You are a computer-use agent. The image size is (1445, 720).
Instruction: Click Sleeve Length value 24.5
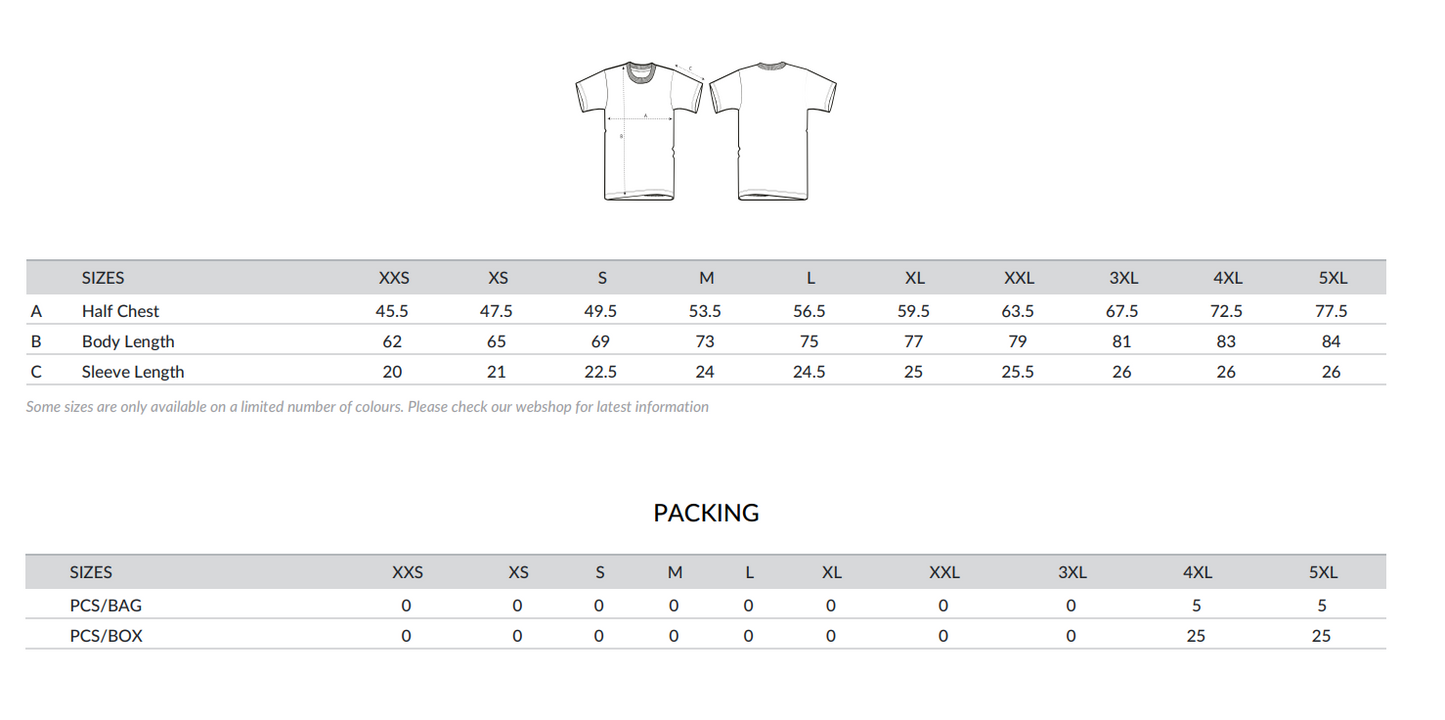coord(809,372)
